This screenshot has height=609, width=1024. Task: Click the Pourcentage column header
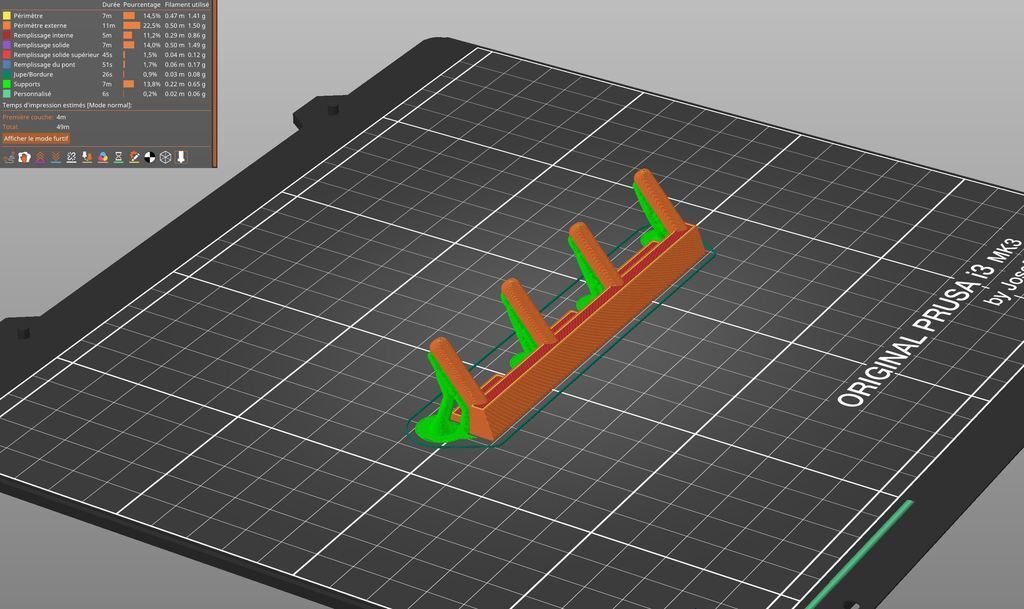point(142,5)
